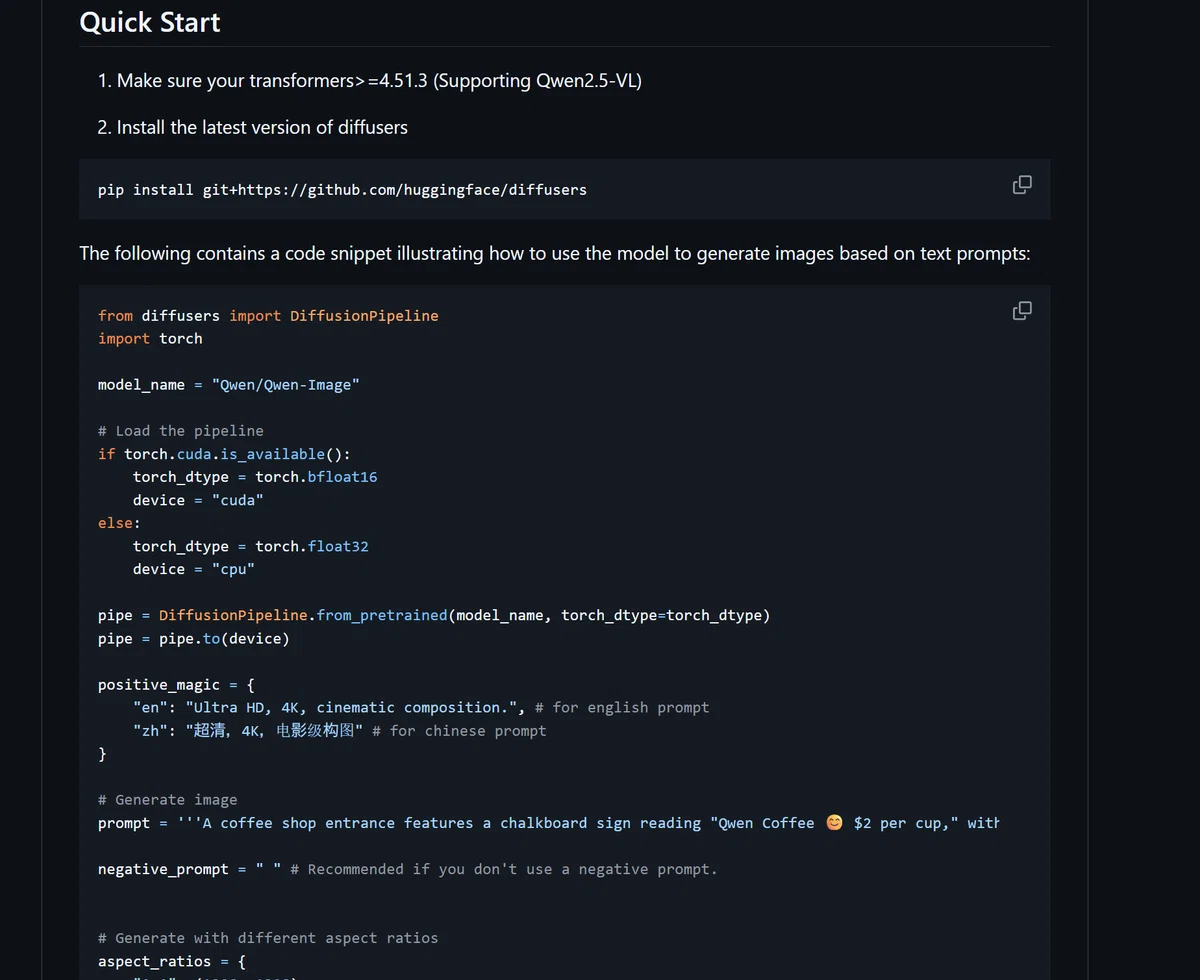Click the device = "cuda" line
The height and width of the screenshot is (980, 1200).
pyautogui.click(x=198, y=499)
